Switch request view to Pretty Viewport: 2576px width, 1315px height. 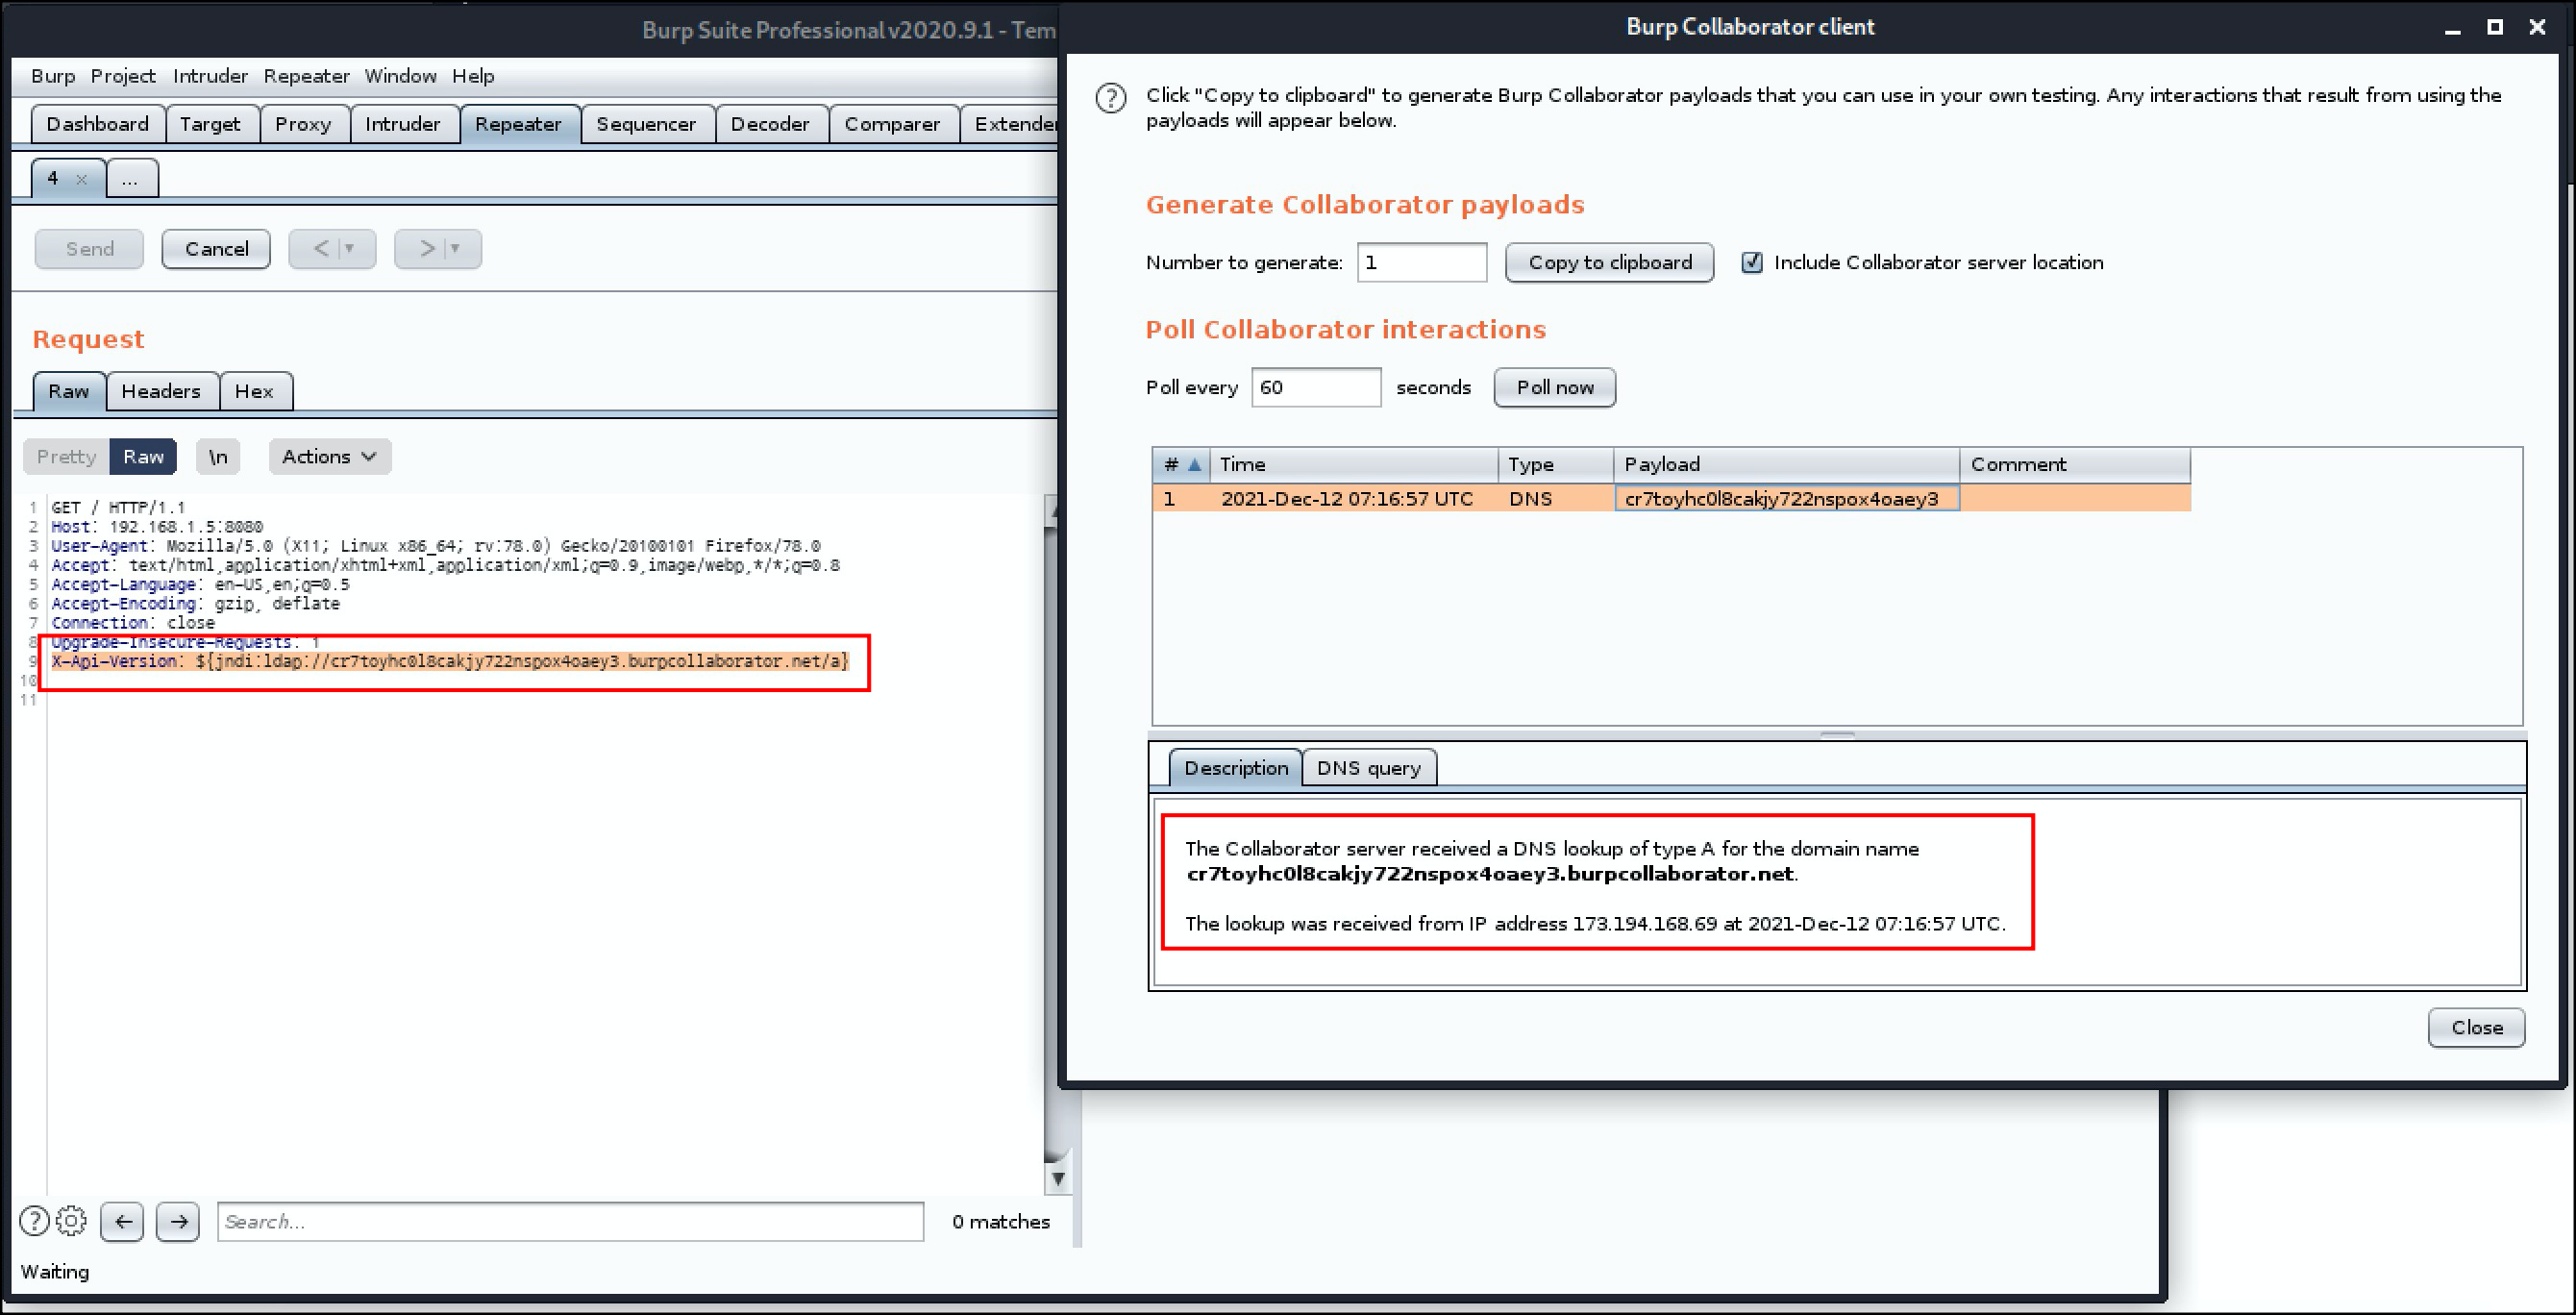(x=66, y=457)
